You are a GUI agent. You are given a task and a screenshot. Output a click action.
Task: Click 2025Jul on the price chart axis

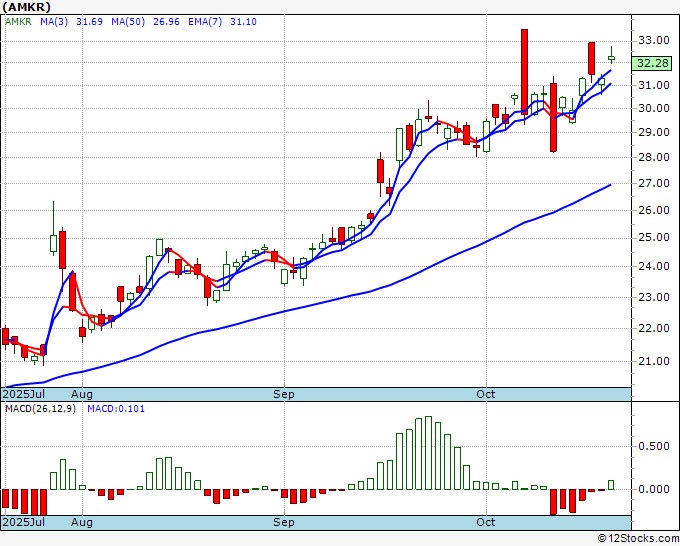coord(24,394)
